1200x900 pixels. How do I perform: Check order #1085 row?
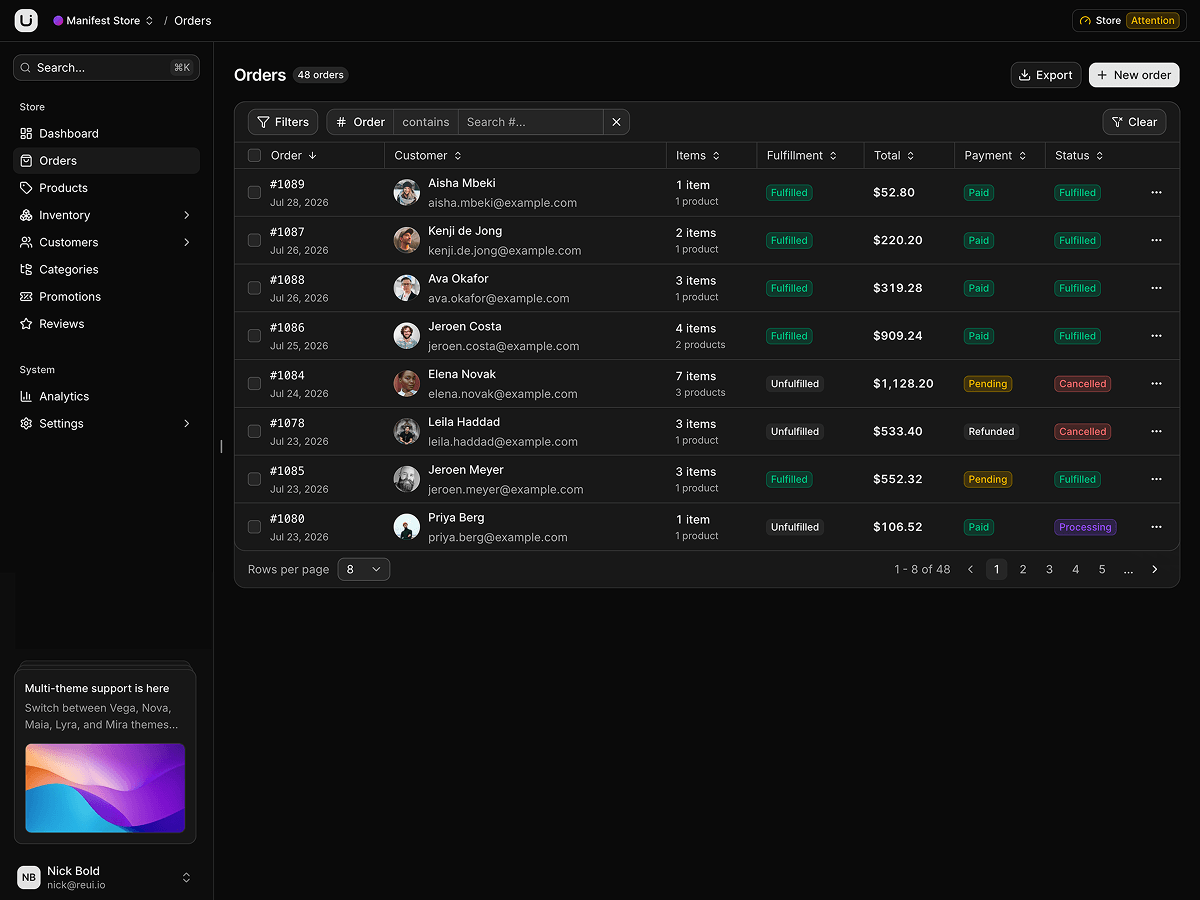coord(254,479)
